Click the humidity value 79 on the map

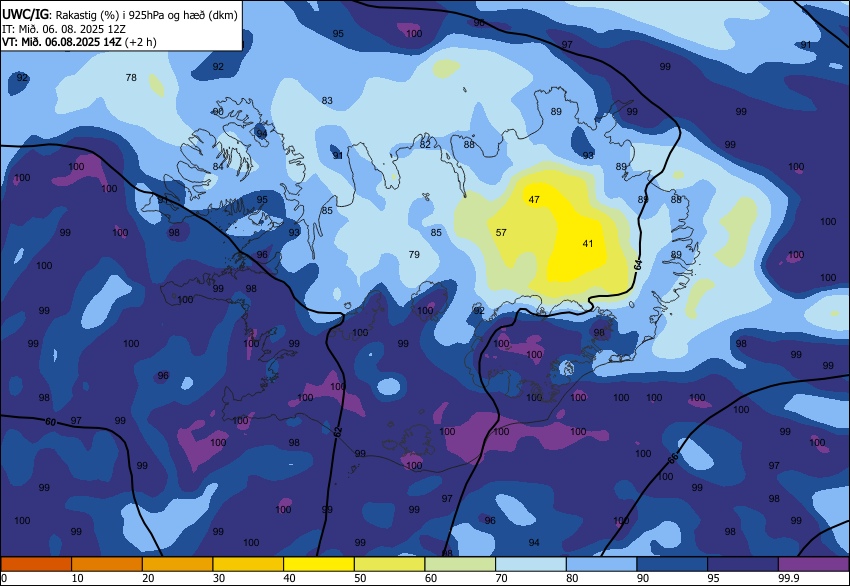(x=414, y=254)
